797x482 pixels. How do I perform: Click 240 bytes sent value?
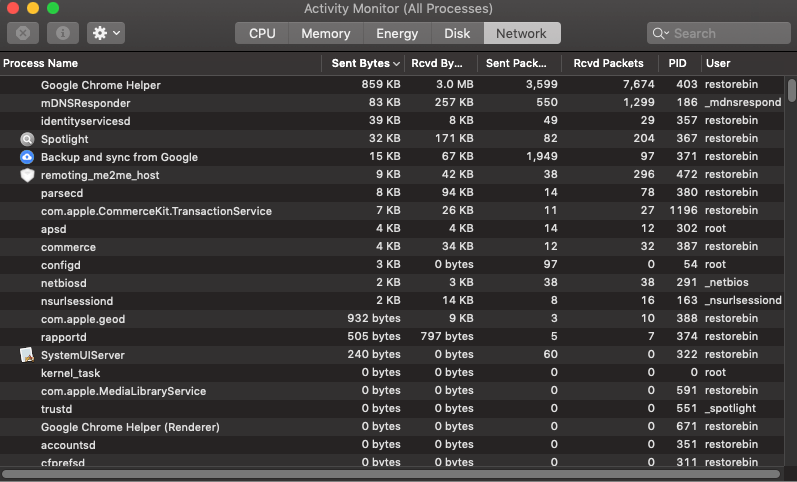coord(374,354)
